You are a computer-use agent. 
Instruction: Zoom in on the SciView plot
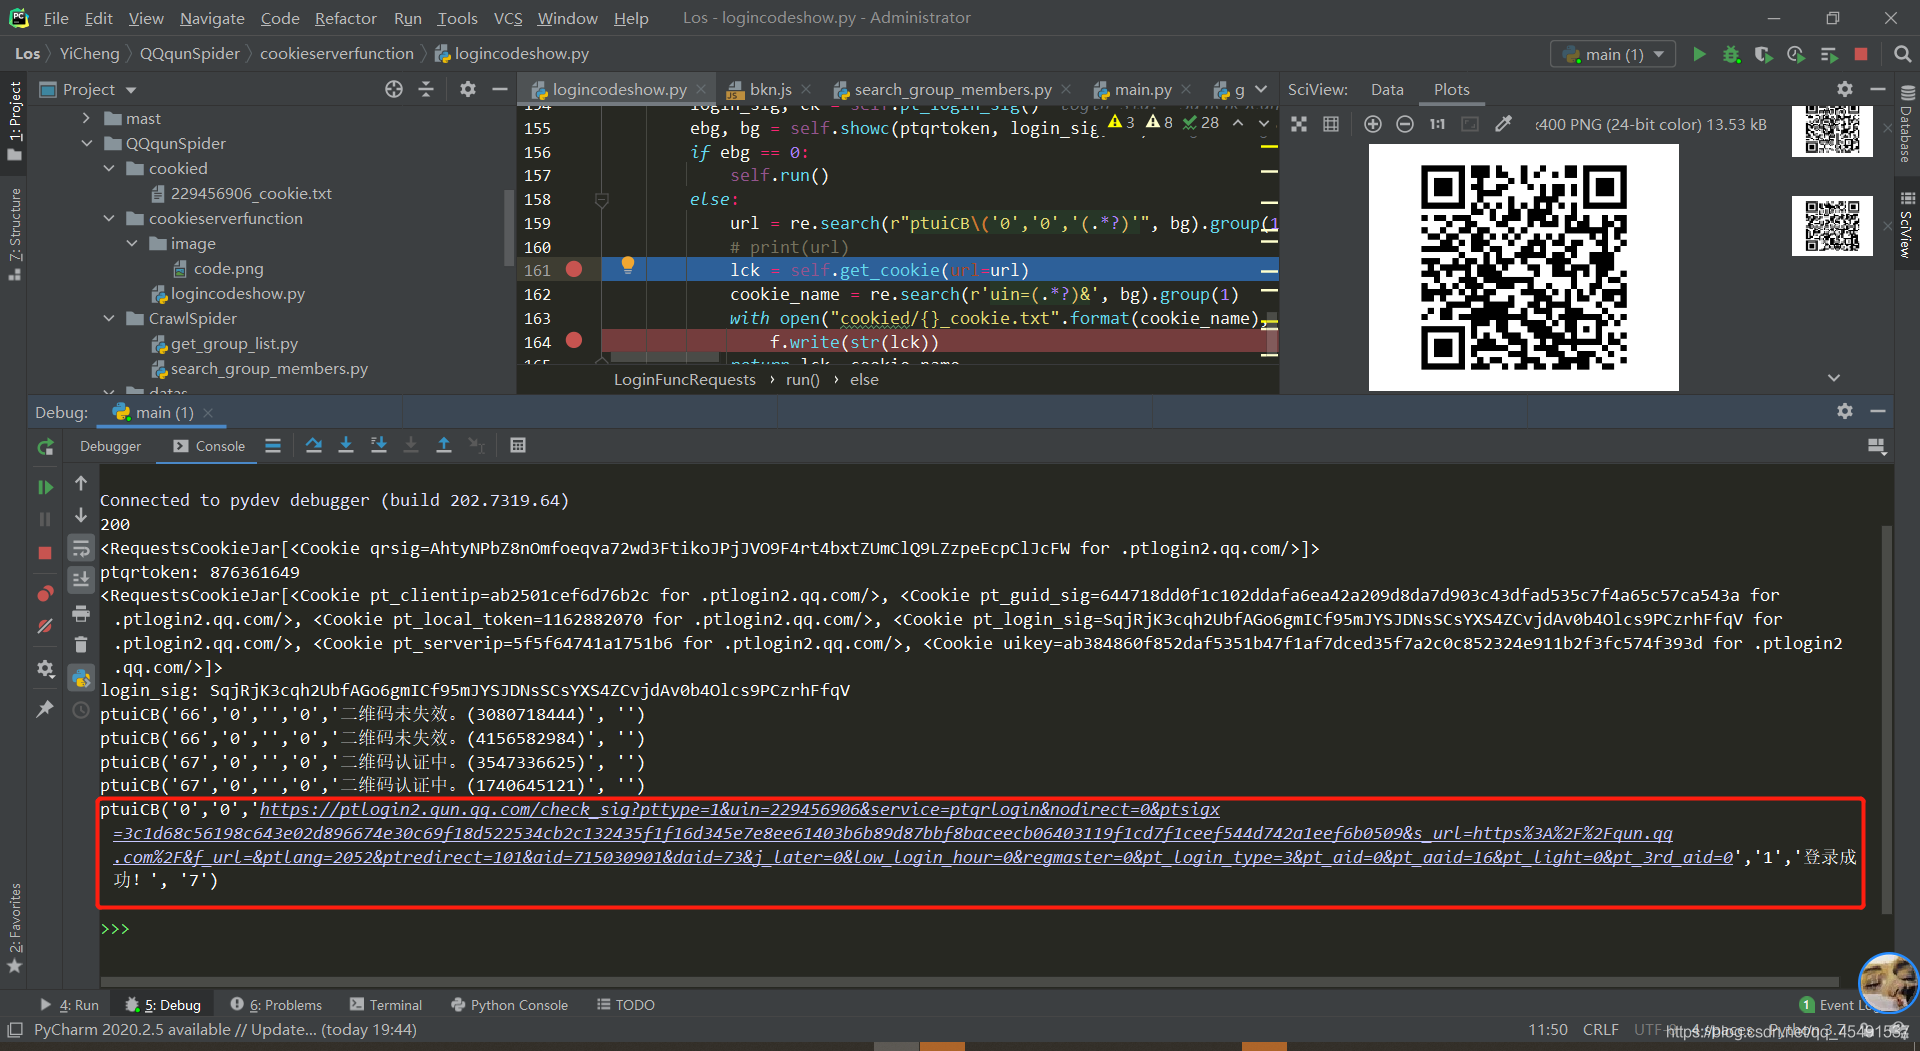pyautogui.click(x=1373, y=124)
